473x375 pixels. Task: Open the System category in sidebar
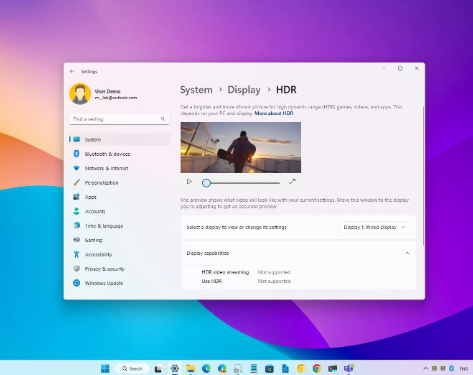click(x=119, y=139)
